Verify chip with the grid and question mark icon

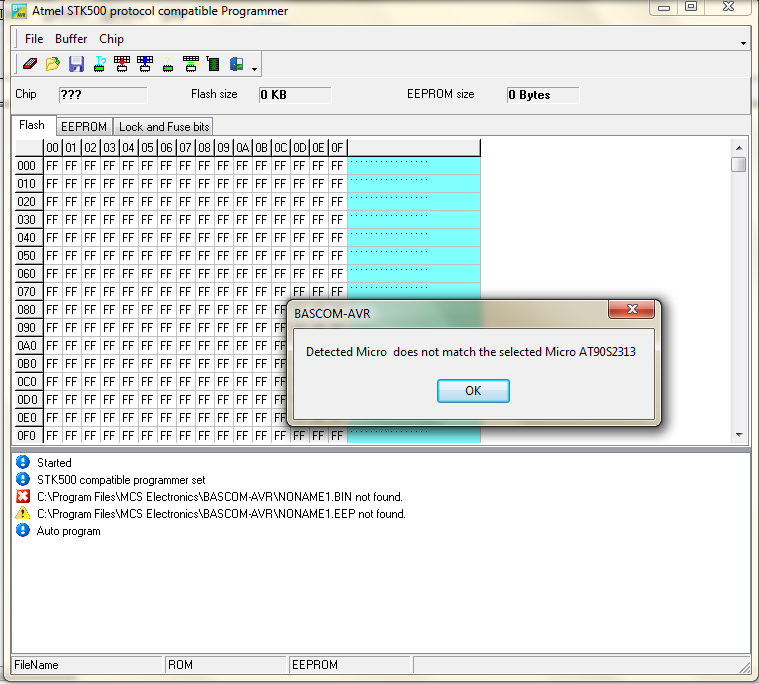[x=191, y=64]
